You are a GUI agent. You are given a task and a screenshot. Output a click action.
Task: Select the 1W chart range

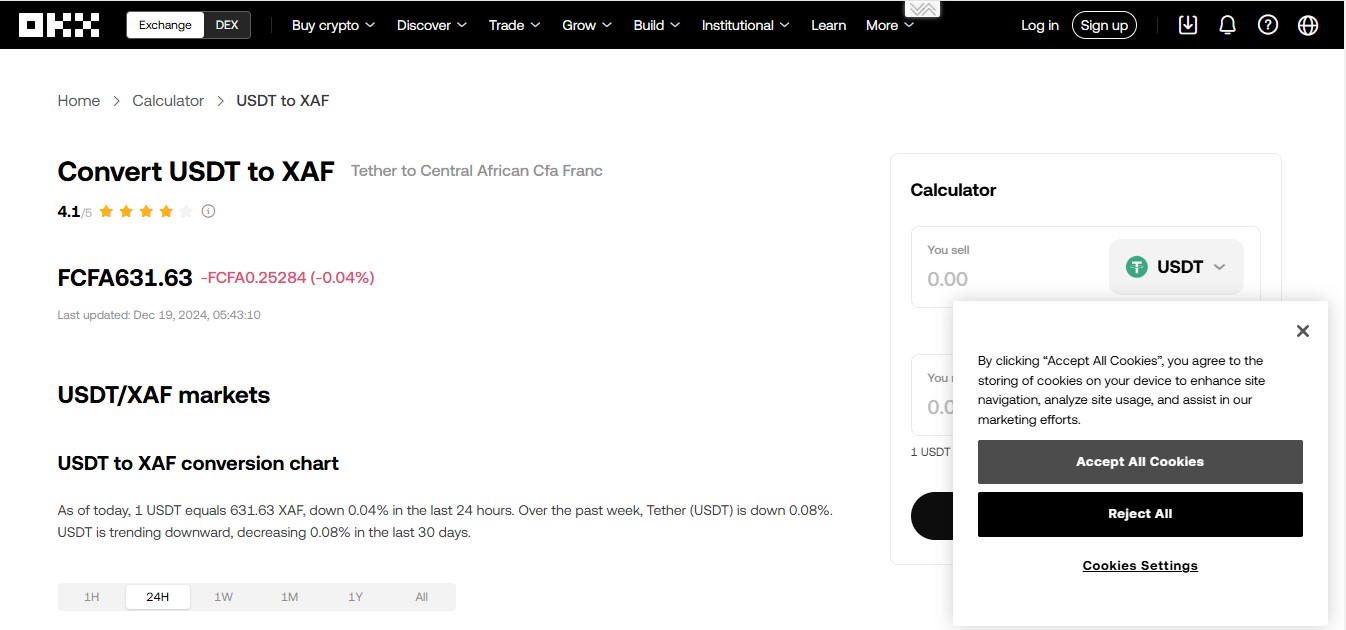coord(224,597)
